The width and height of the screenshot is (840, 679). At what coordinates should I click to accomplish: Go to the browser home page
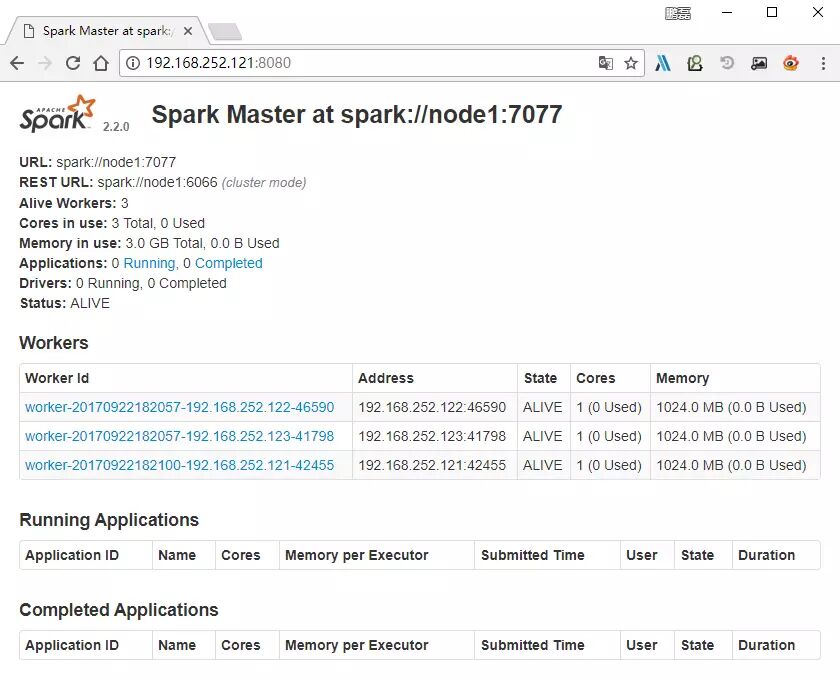click(101, 63)
